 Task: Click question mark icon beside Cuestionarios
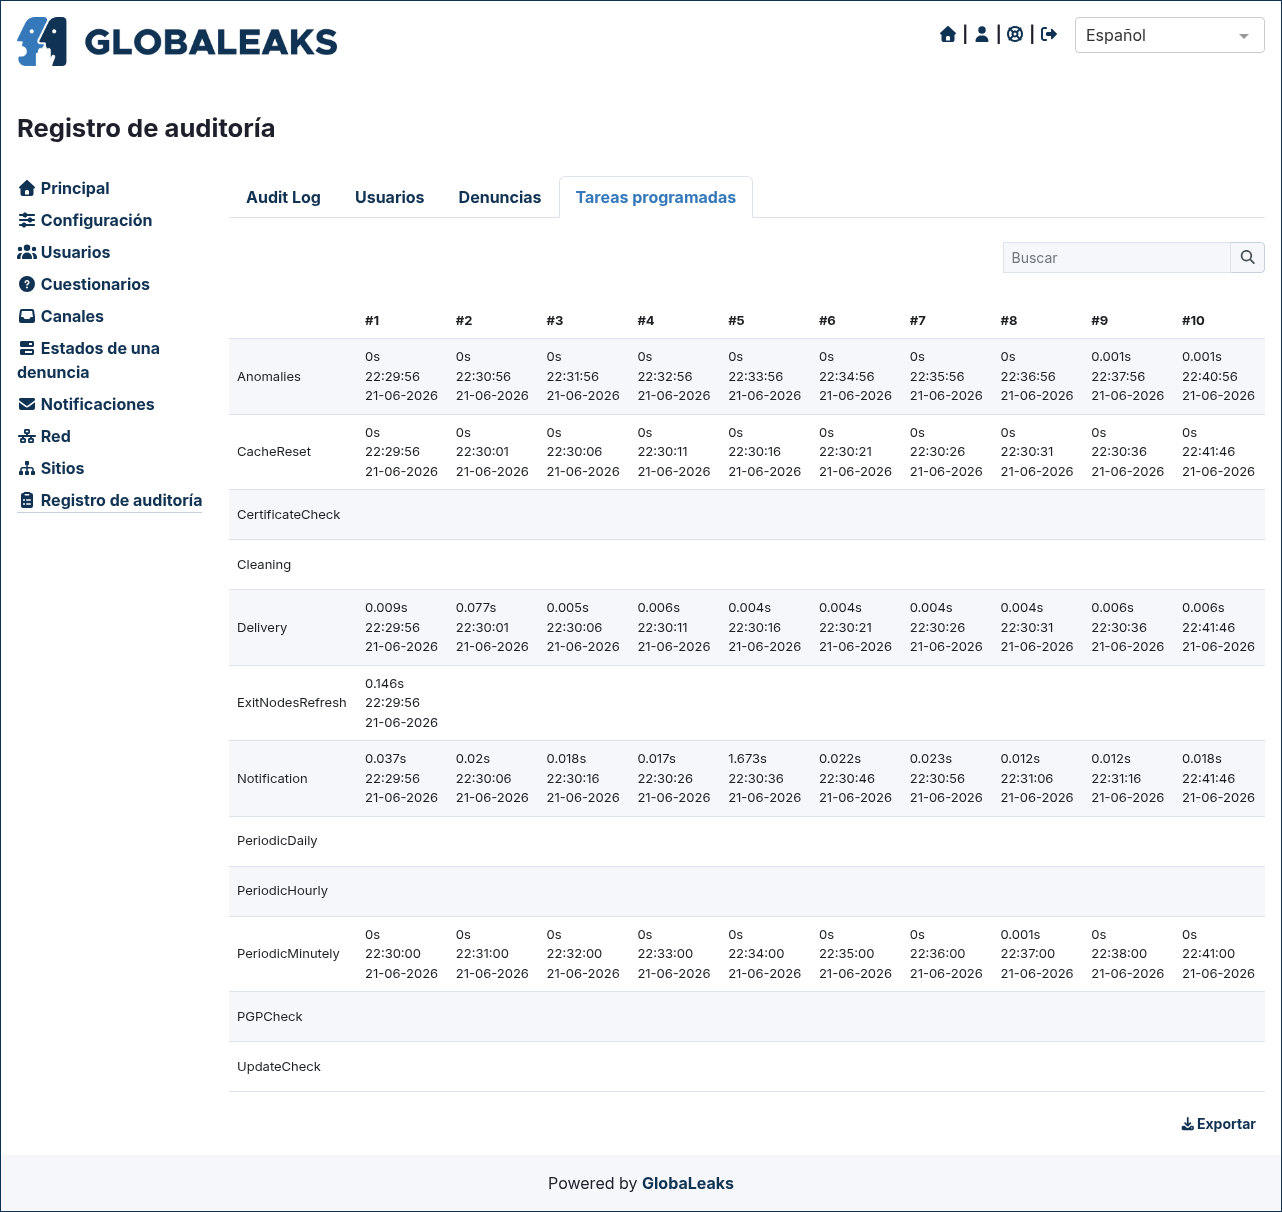(27, 284)
